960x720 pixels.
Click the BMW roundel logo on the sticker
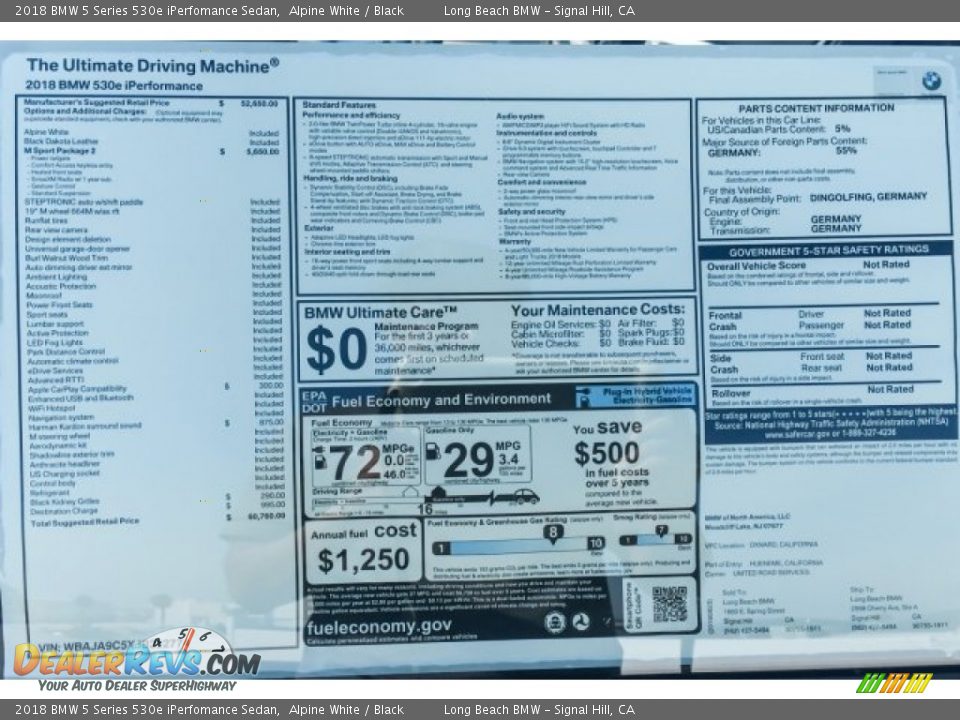pos(931,81)
